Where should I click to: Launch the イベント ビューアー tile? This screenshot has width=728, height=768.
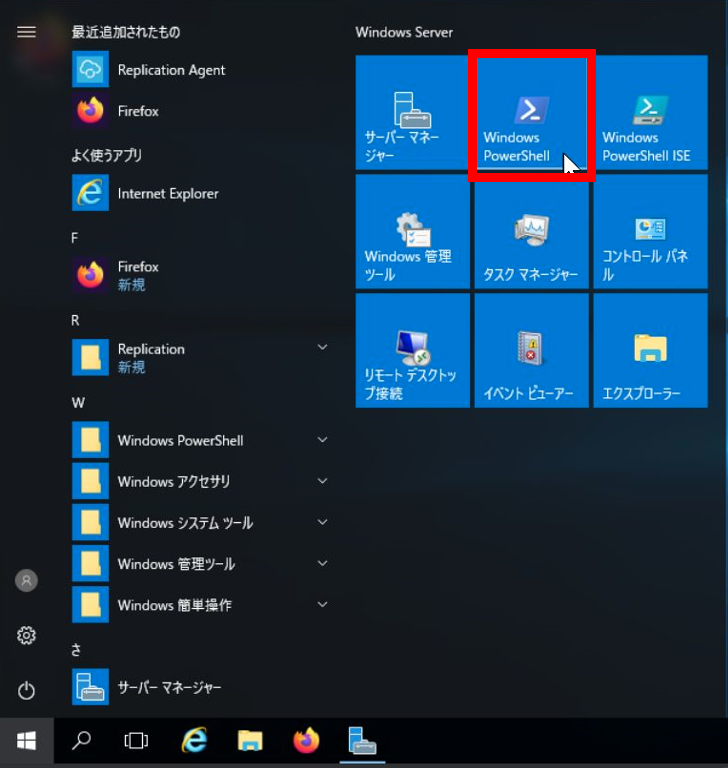pyautogui.click(x=532, y=351)
